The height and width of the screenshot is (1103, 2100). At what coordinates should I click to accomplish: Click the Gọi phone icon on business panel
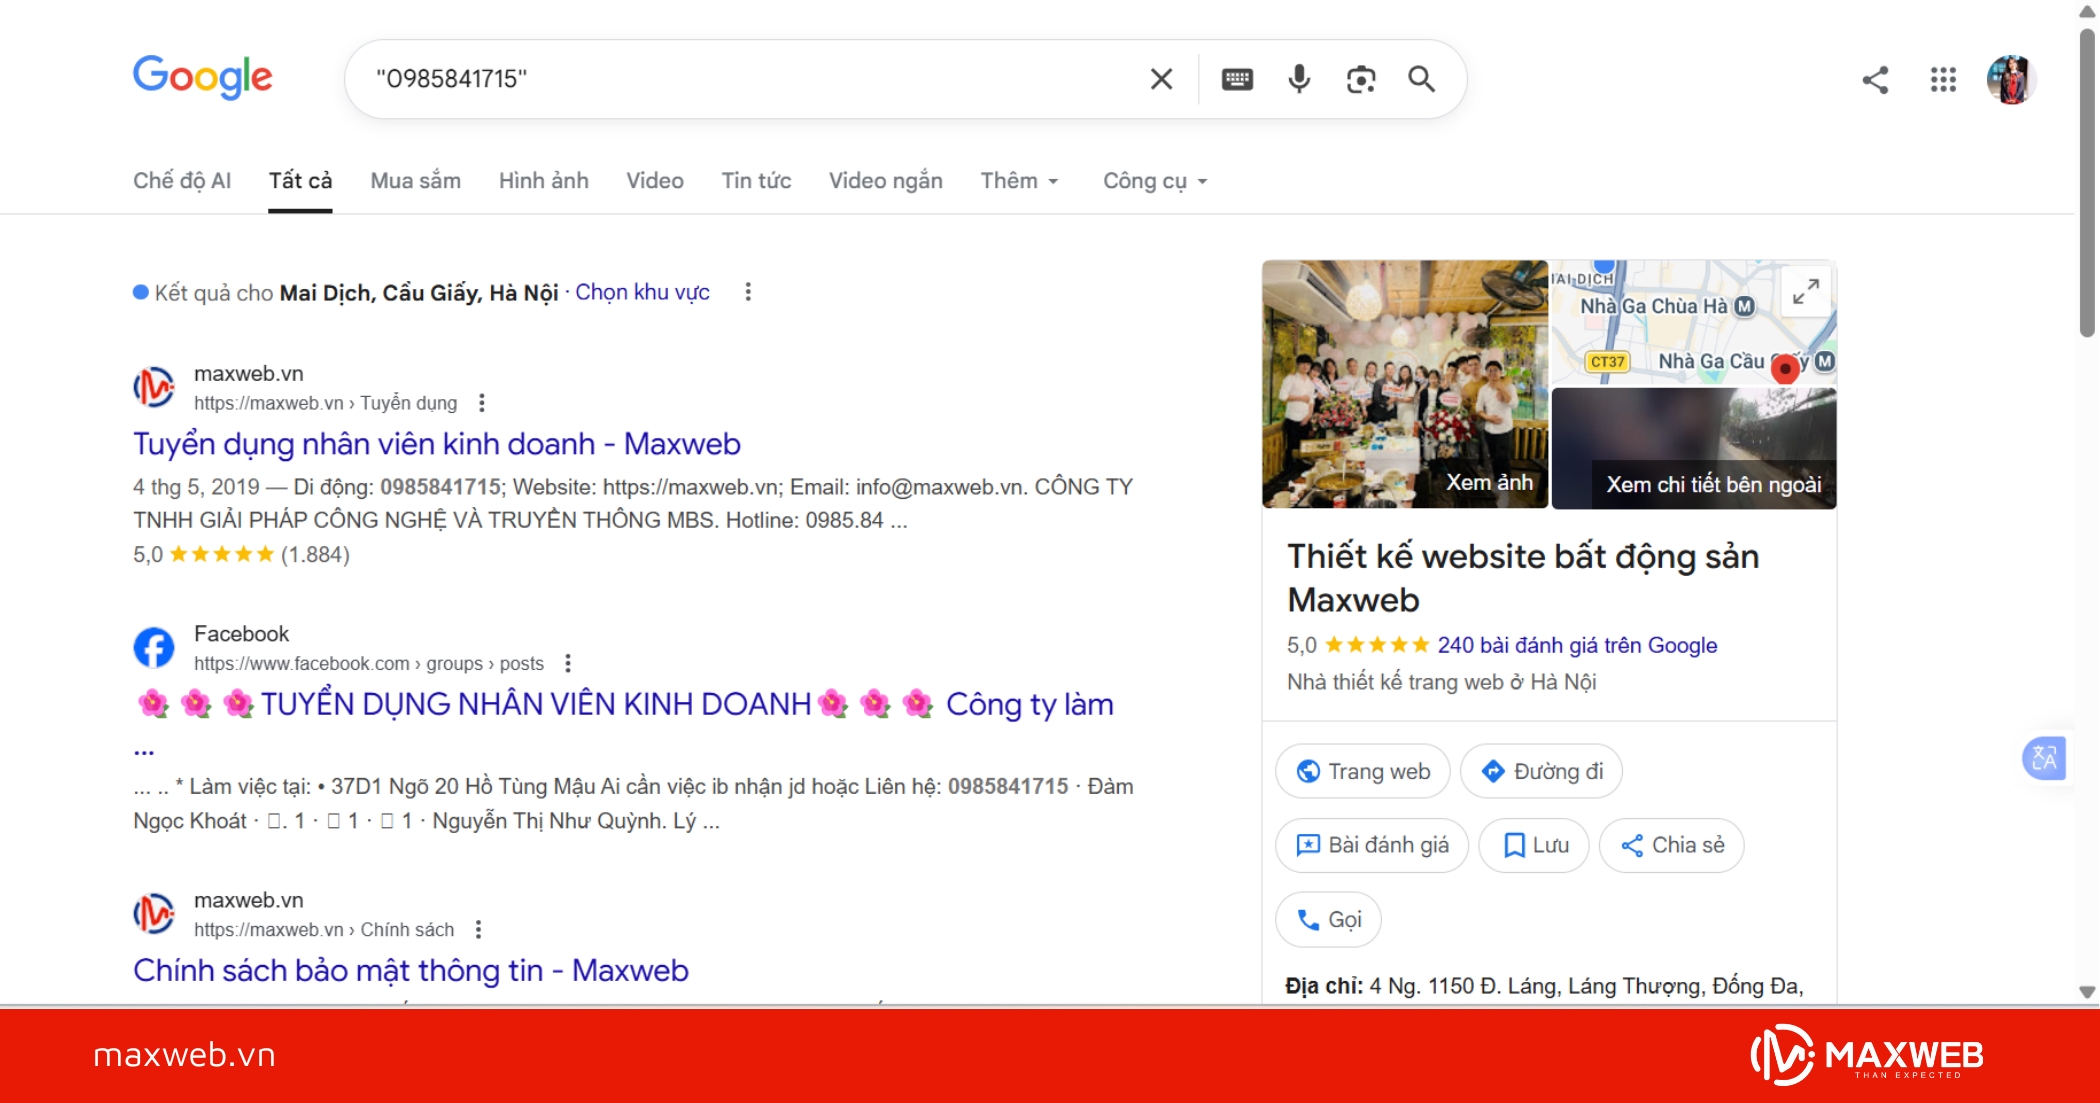[1310, 918]
